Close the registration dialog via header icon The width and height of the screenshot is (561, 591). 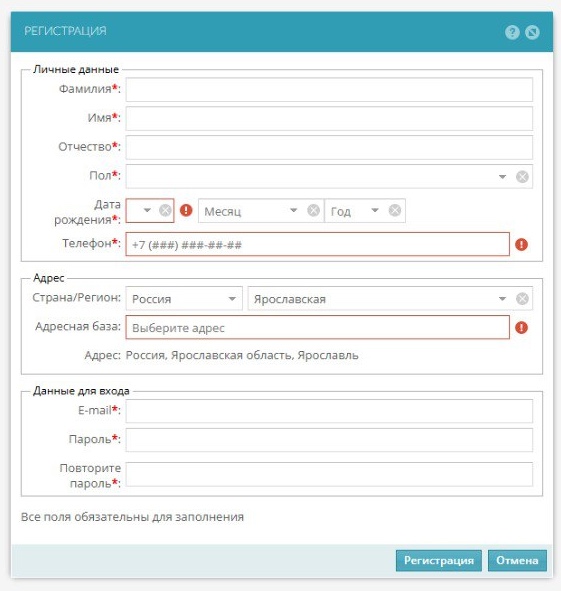(x=532, y=32)
